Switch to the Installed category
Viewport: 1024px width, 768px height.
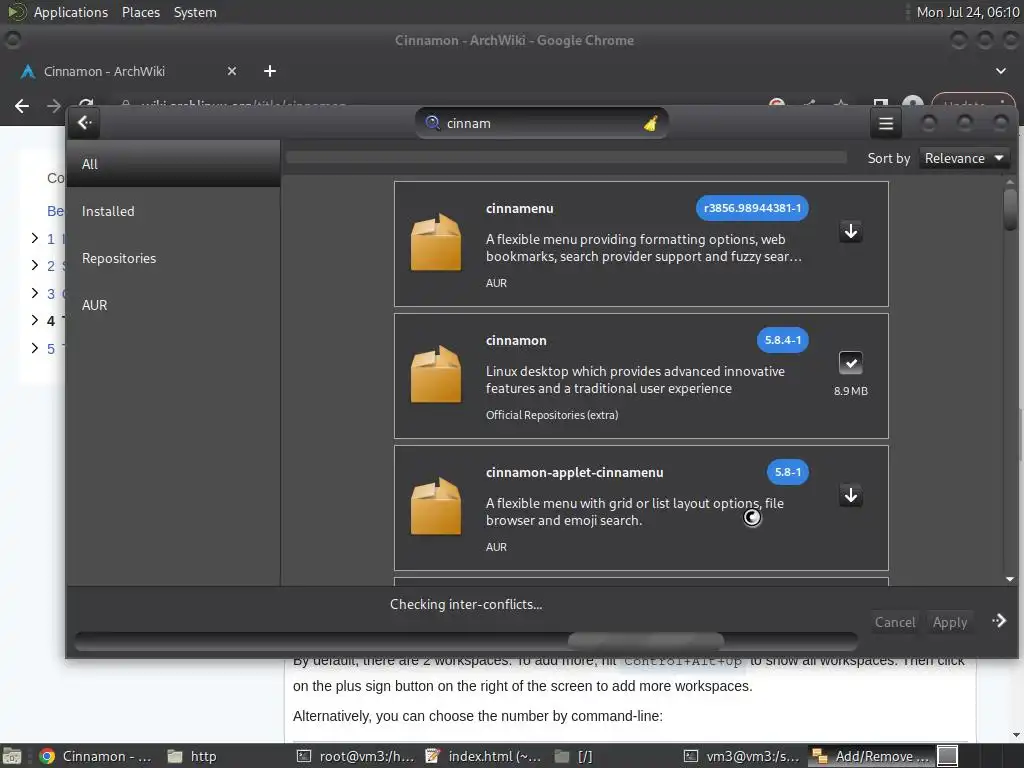pyautogui.click(x=174, y=211)
